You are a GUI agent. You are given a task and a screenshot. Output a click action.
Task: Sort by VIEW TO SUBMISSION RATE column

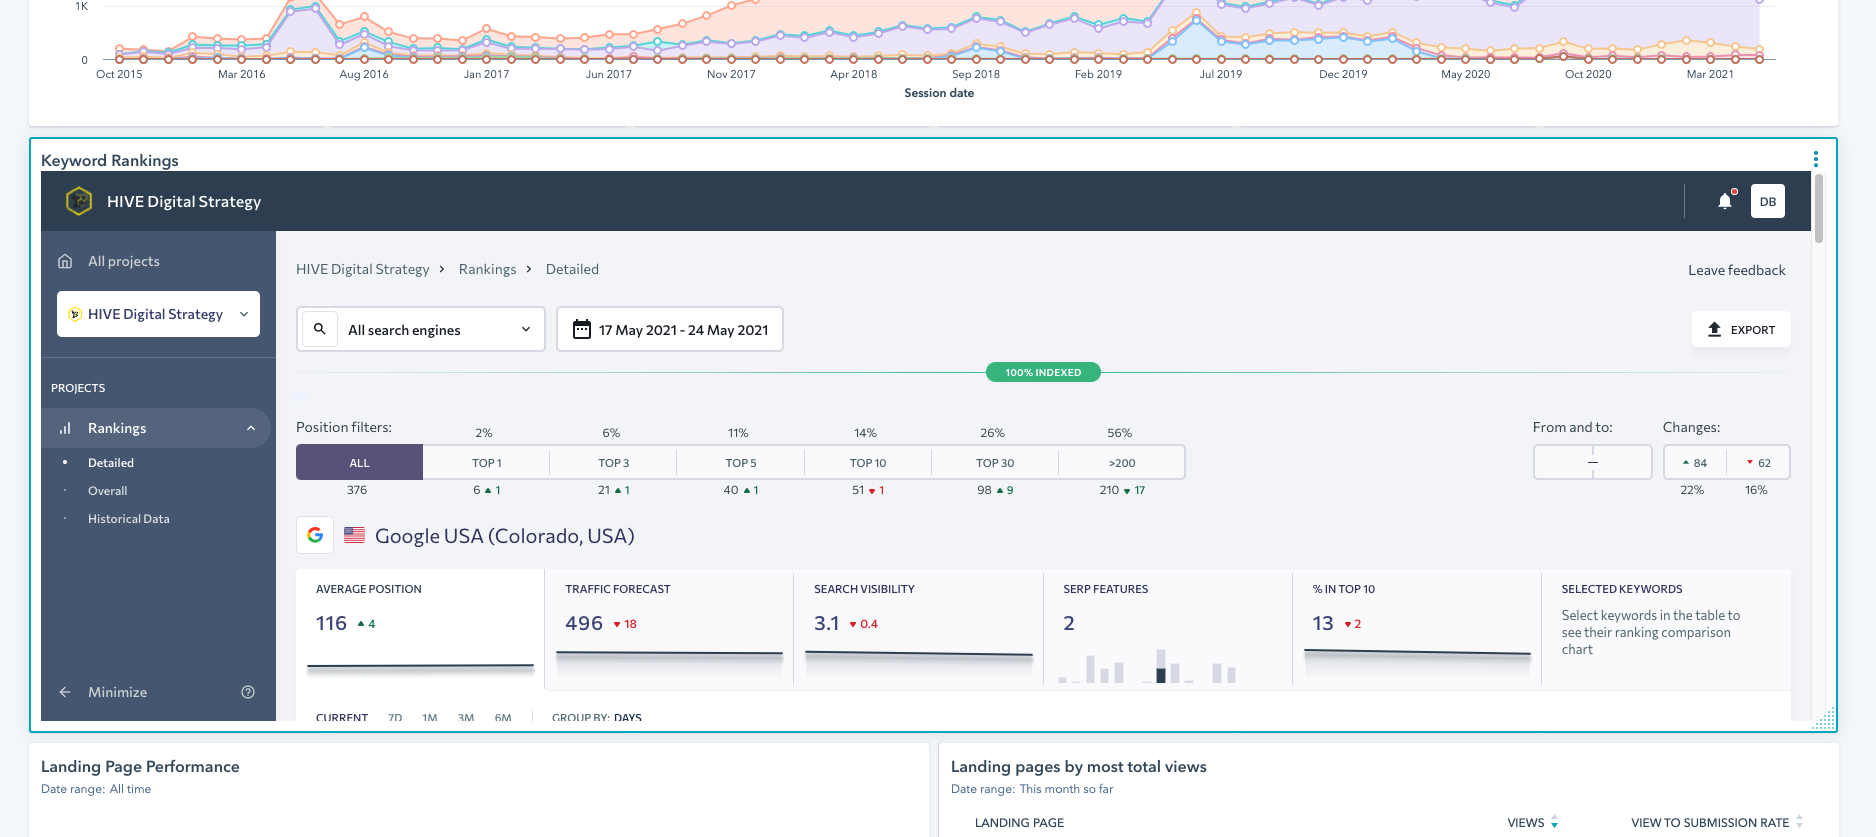point(1716,823)
